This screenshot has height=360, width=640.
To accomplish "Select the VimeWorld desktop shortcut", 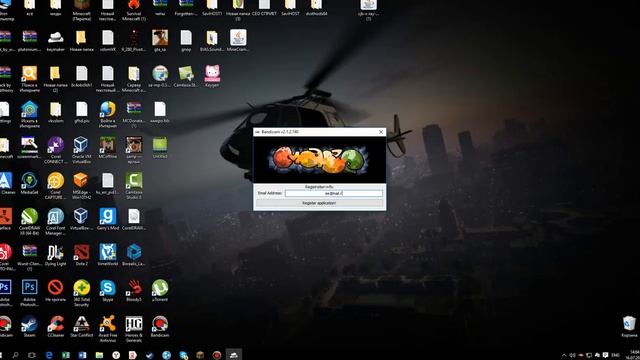I will tap(108, 255).
